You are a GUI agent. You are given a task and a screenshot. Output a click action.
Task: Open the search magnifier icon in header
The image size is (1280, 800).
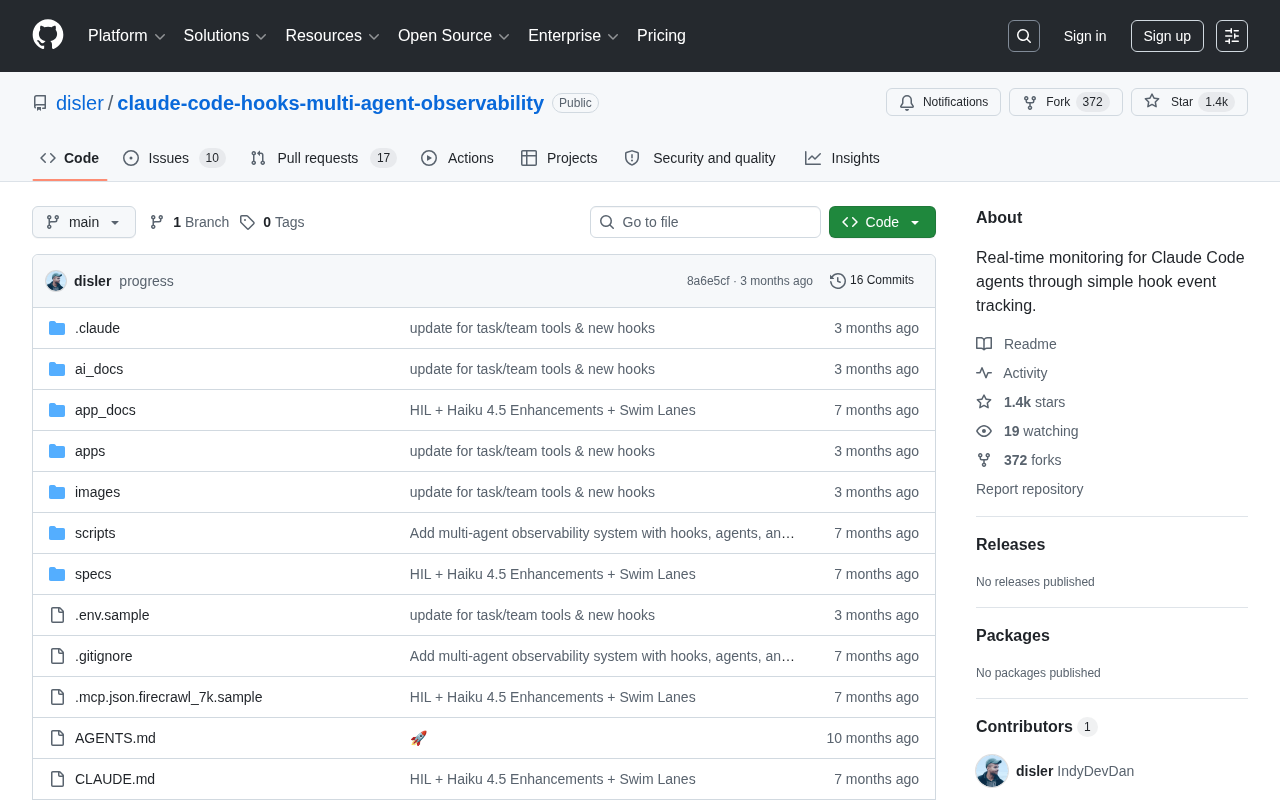click(x=1024, y=36)
